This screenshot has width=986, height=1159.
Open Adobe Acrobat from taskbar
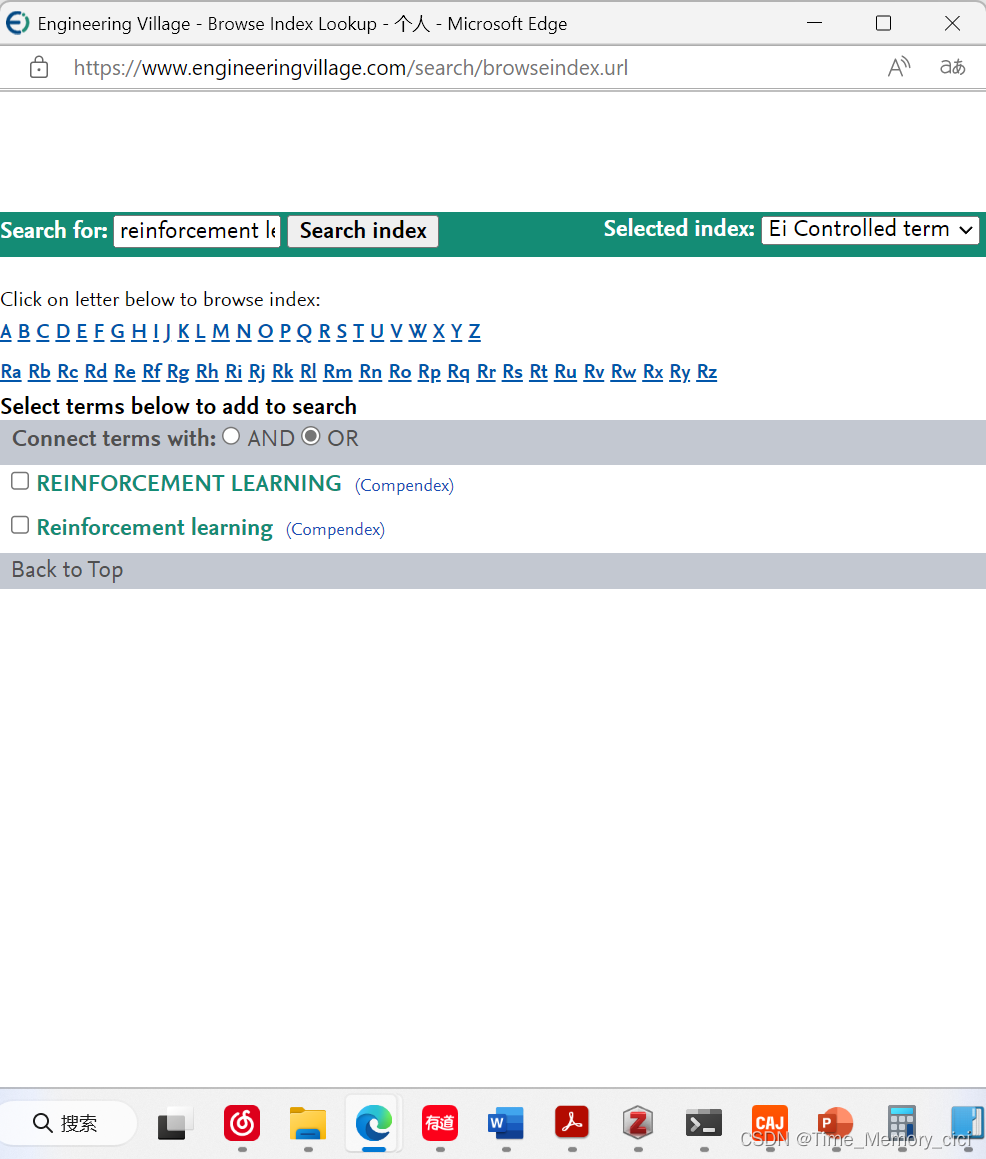(x=571, y=1124)
